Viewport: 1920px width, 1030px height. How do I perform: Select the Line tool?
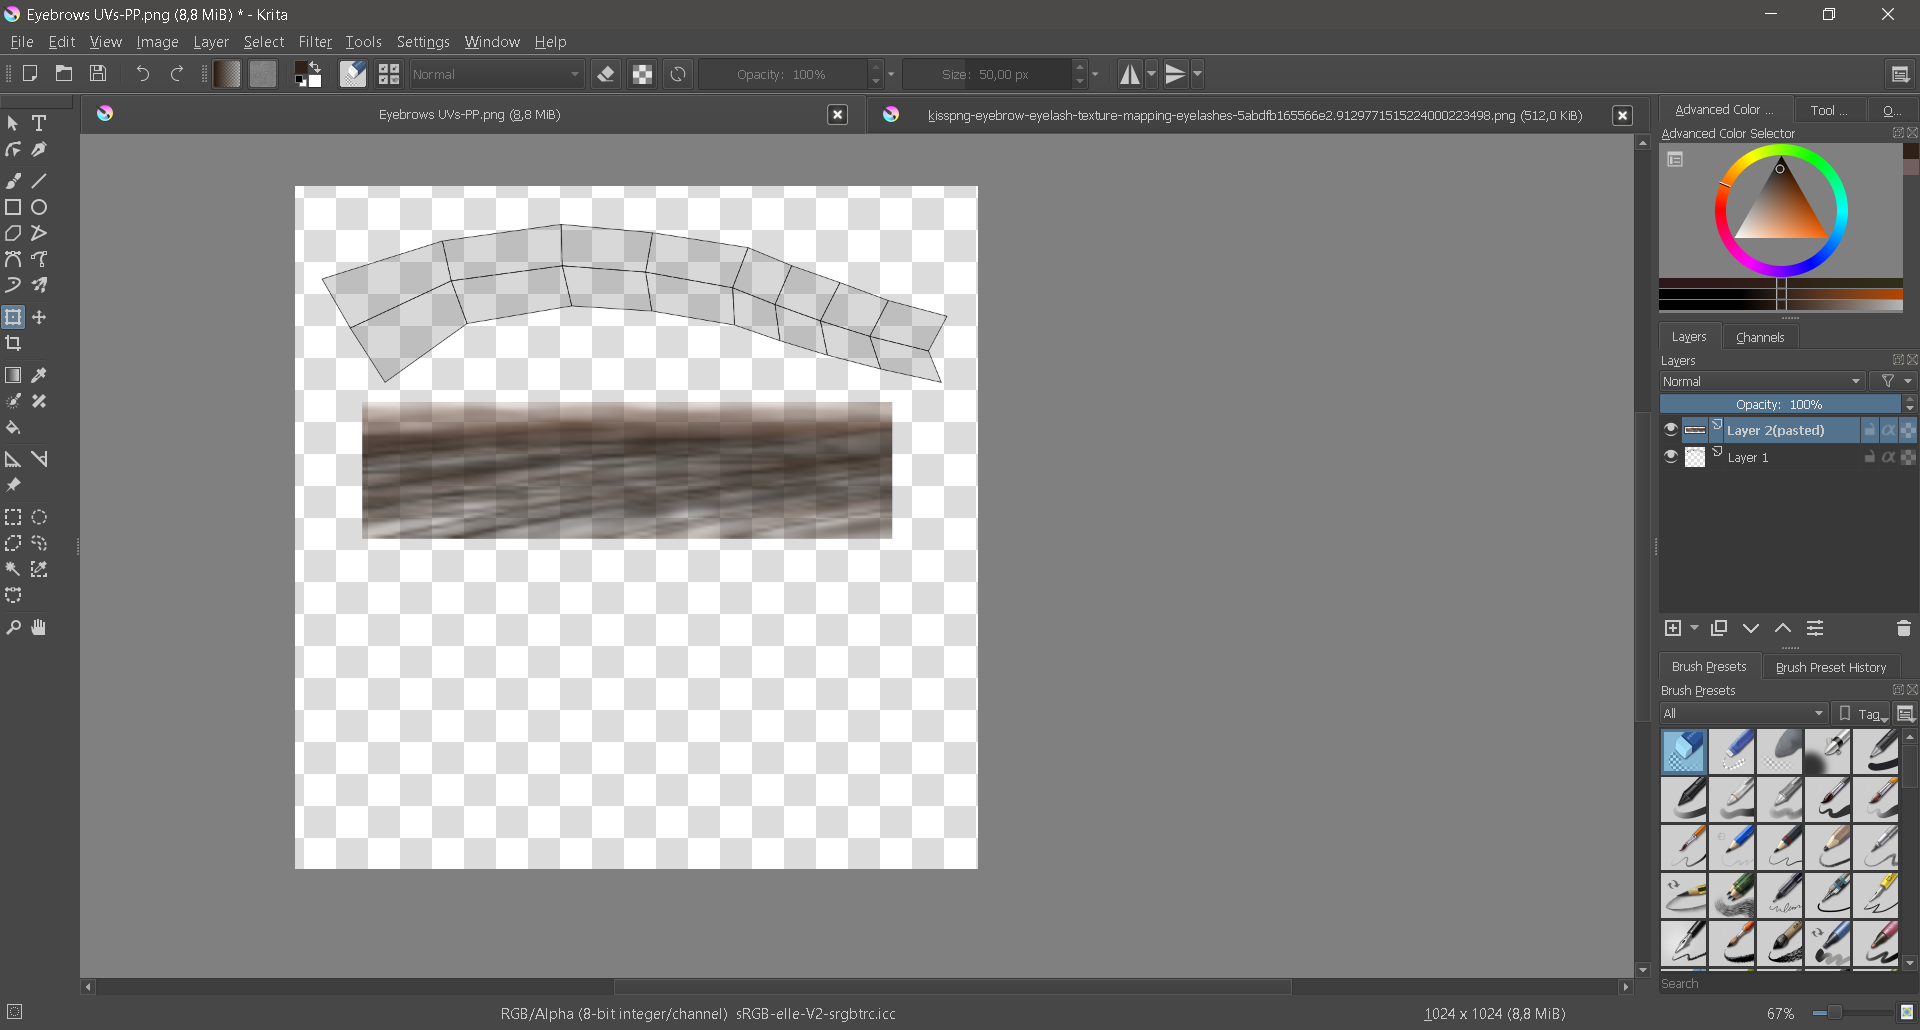(39, 181)
